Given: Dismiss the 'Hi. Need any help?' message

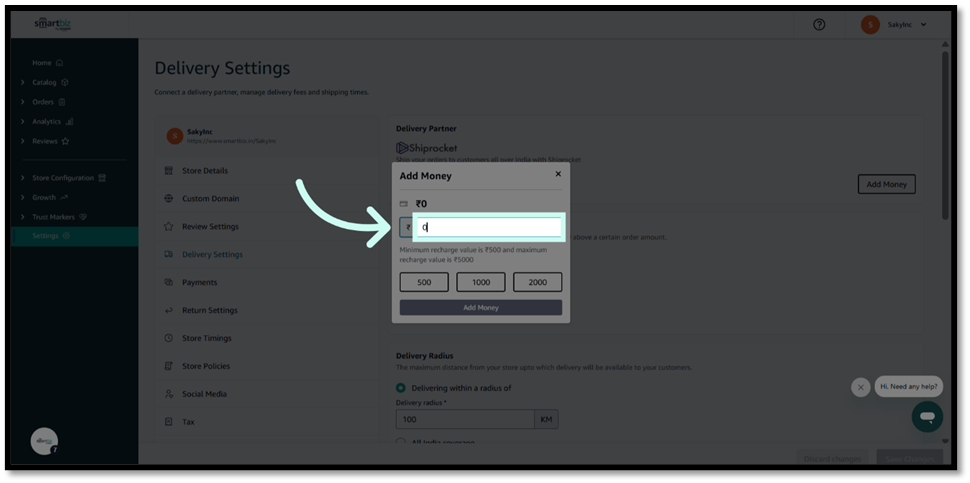Looking at the screenshot, I should pos(860,387).
